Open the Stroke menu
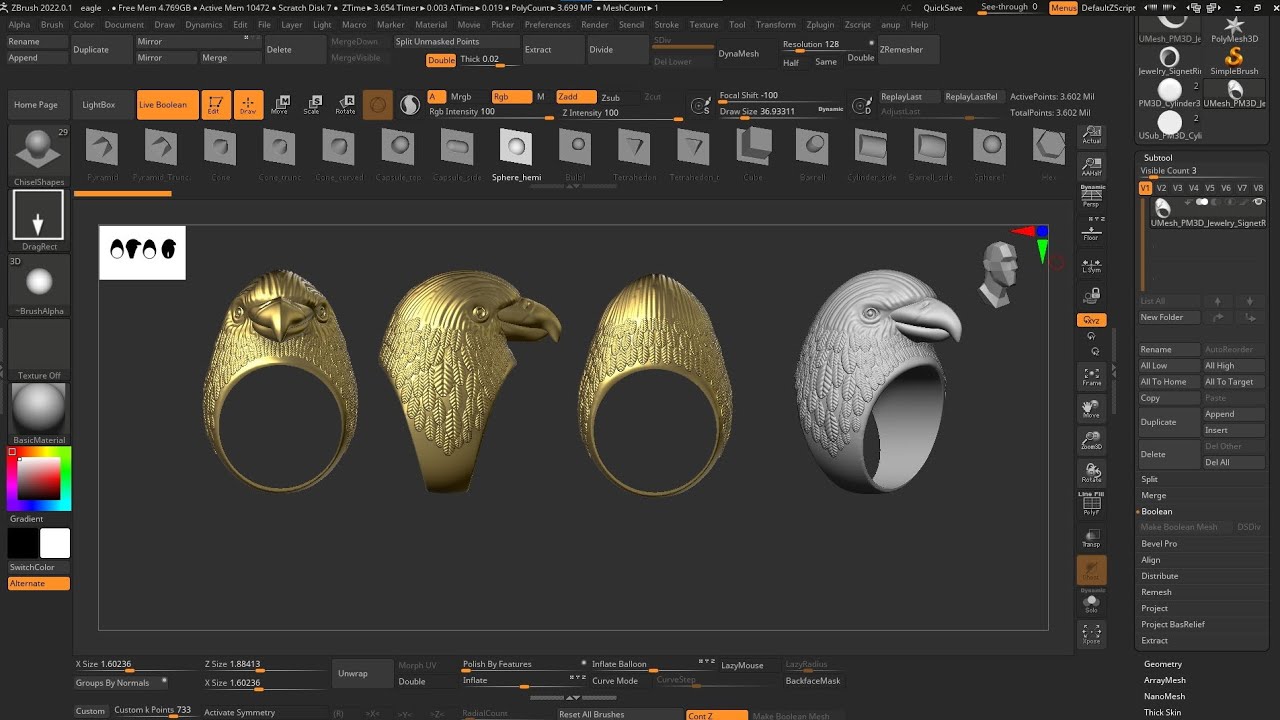This screenshot has height=720, width=1280. (666, 25)
